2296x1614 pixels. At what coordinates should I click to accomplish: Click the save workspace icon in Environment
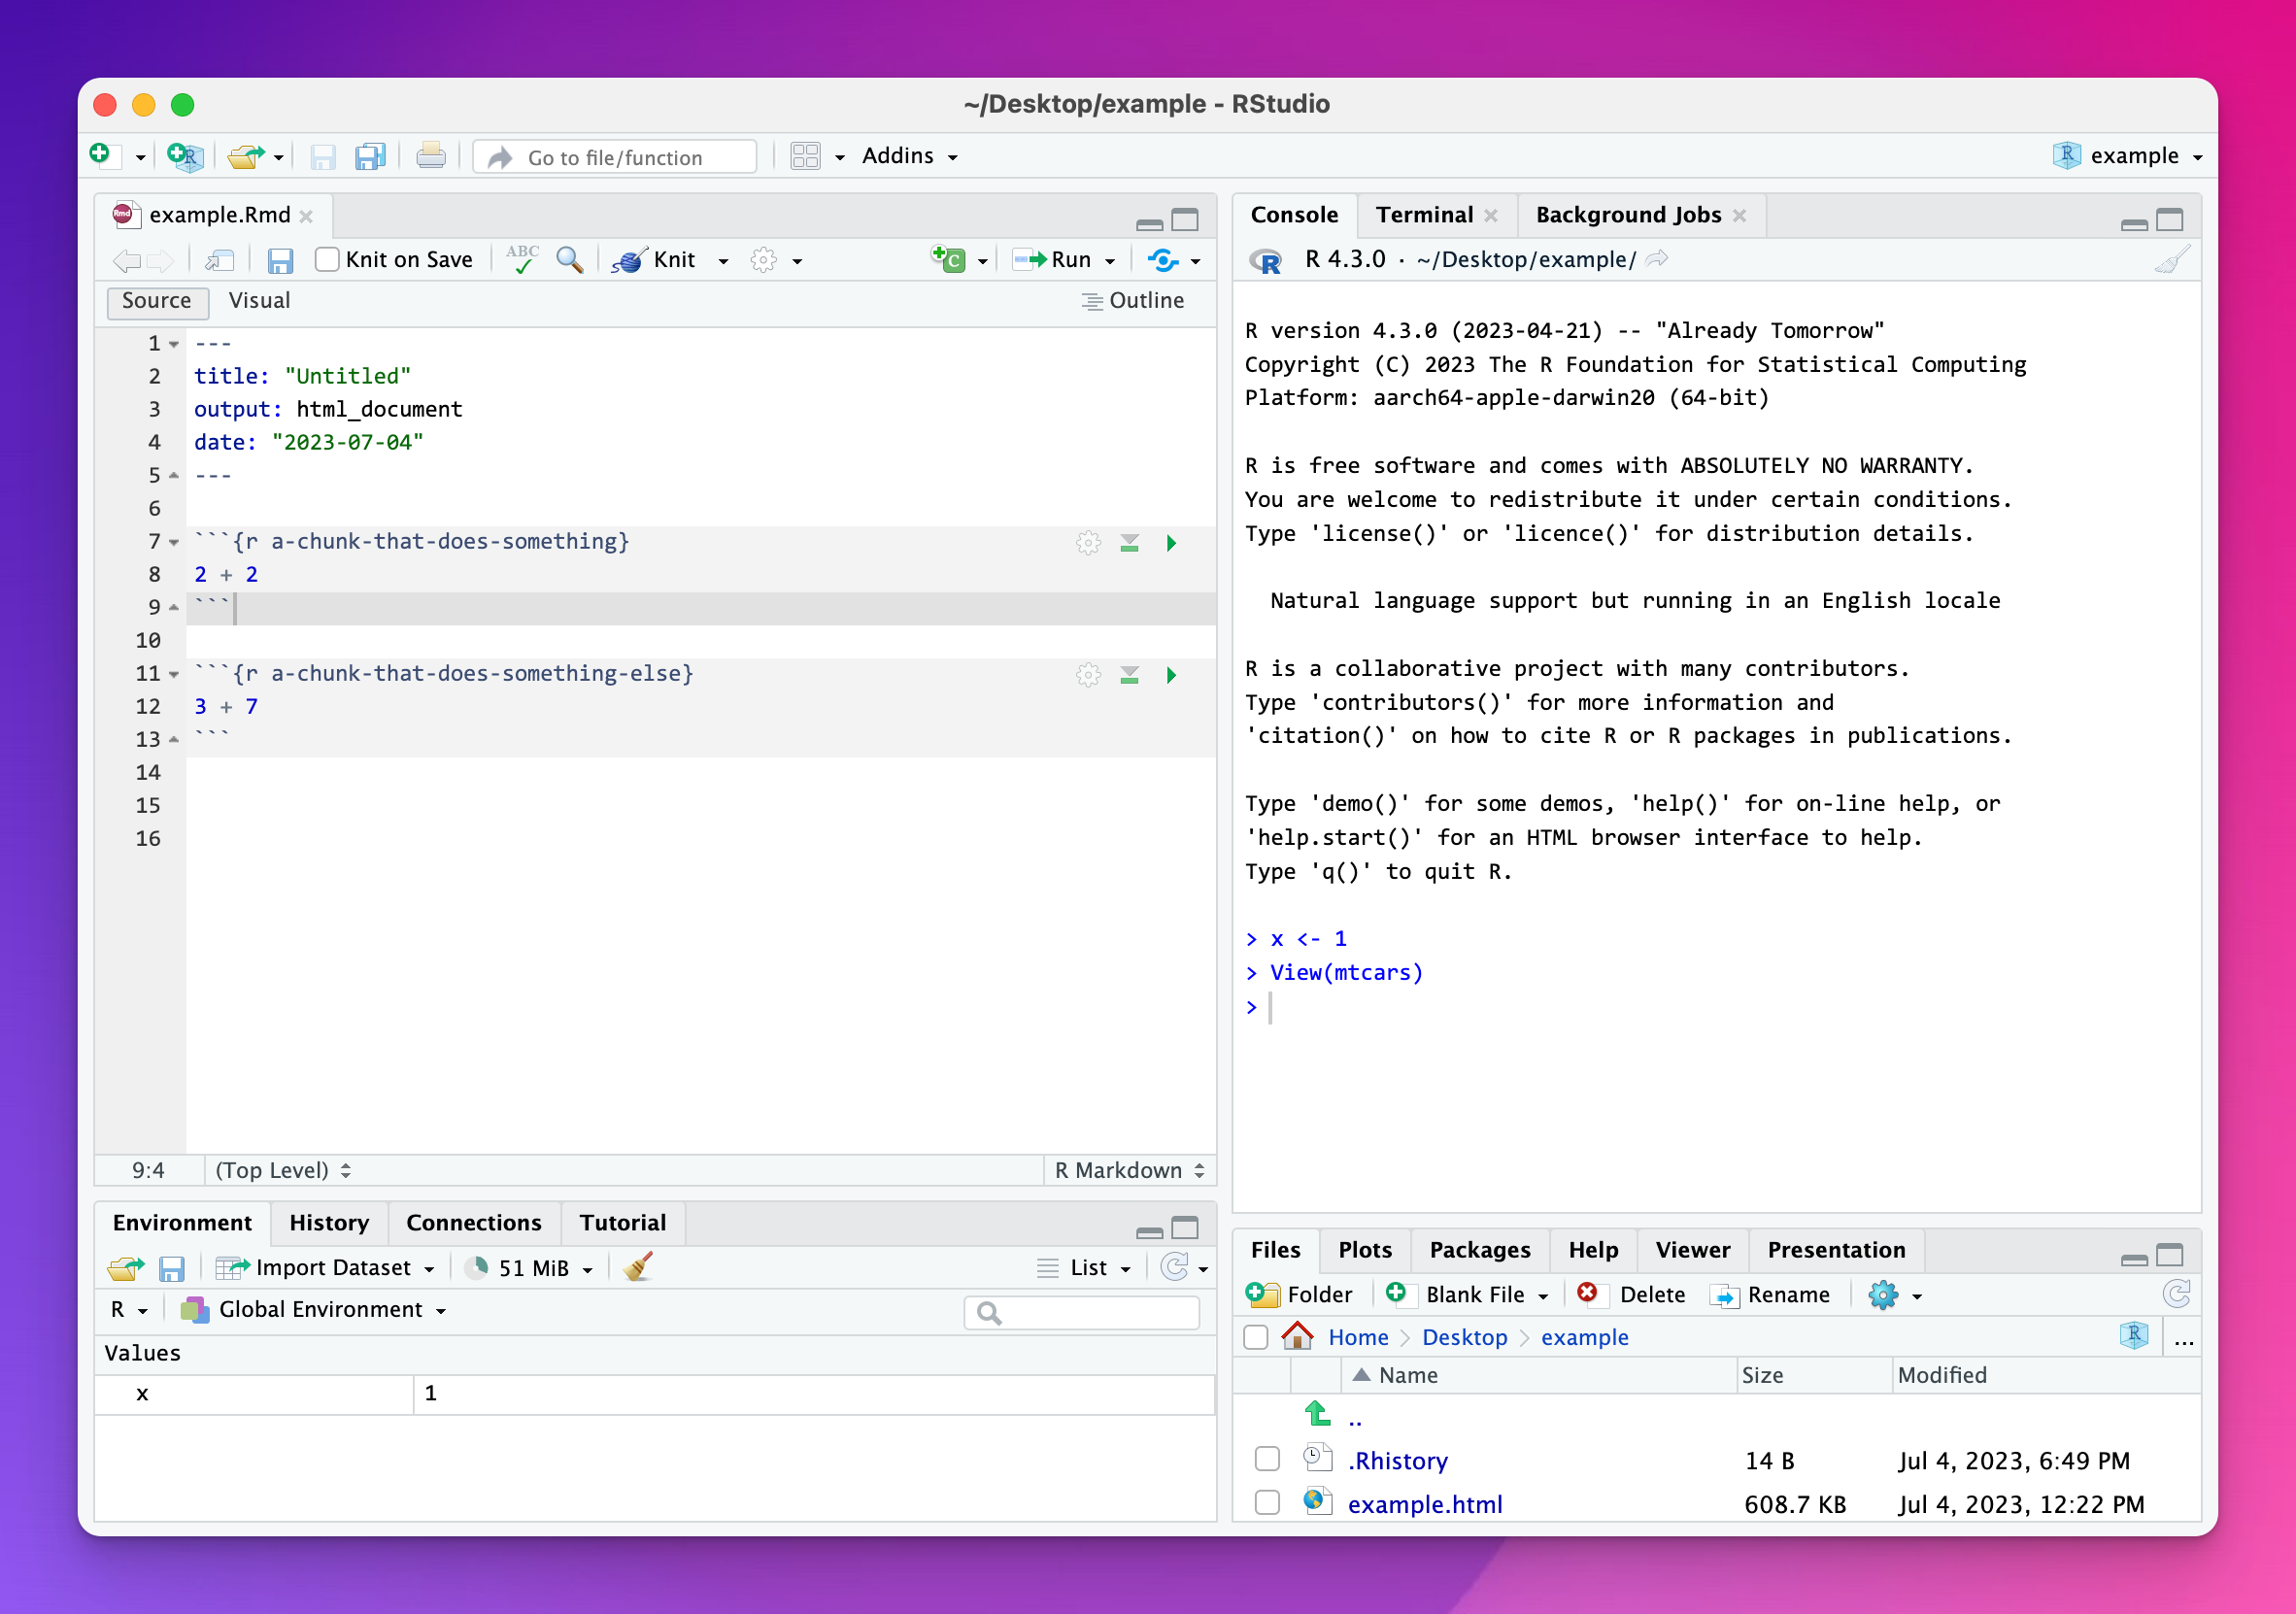[172, 1269]
